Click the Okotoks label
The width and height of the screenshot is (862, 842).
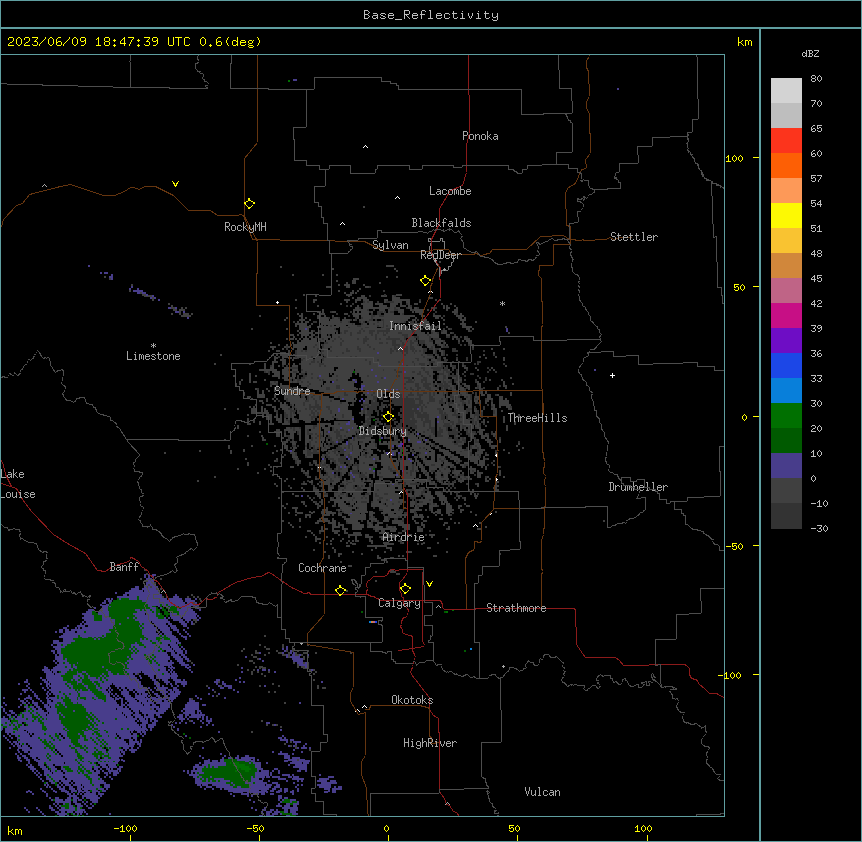click(412, 700)
